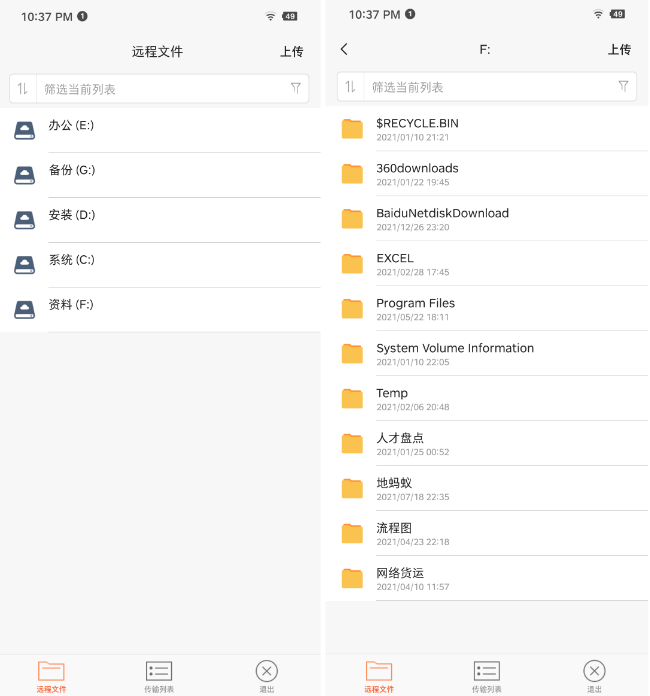Open the 资料 (F:) drive icon
This screenshot has height=696, width=650.
tap(24, 310)
